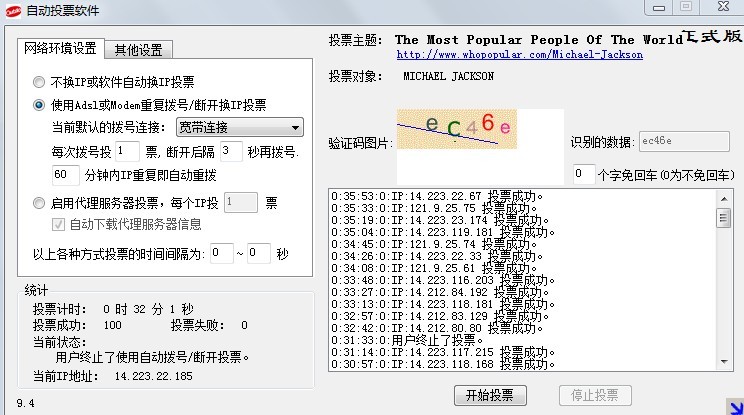This screenshot has height=415, width=744.
Task: Click the blue arrow icon at bottom-right corner
Action: coord(735,405)
